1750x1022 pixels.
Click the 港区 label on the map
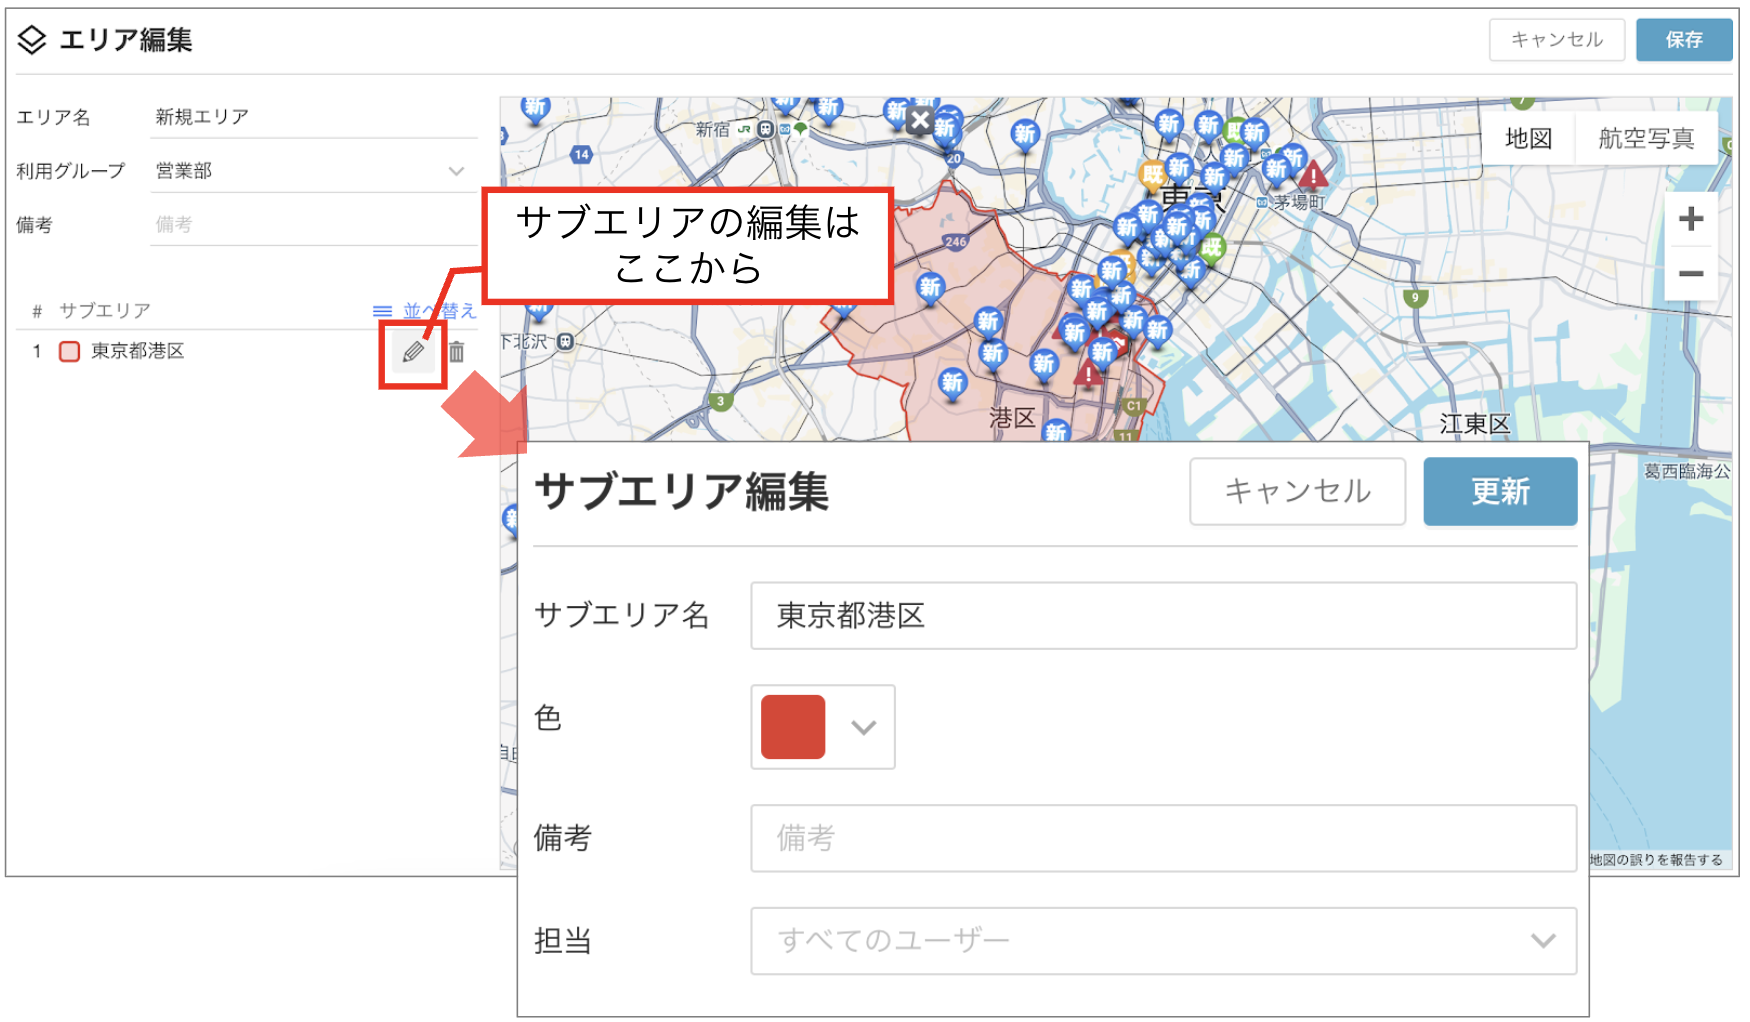coord(1012,418)
